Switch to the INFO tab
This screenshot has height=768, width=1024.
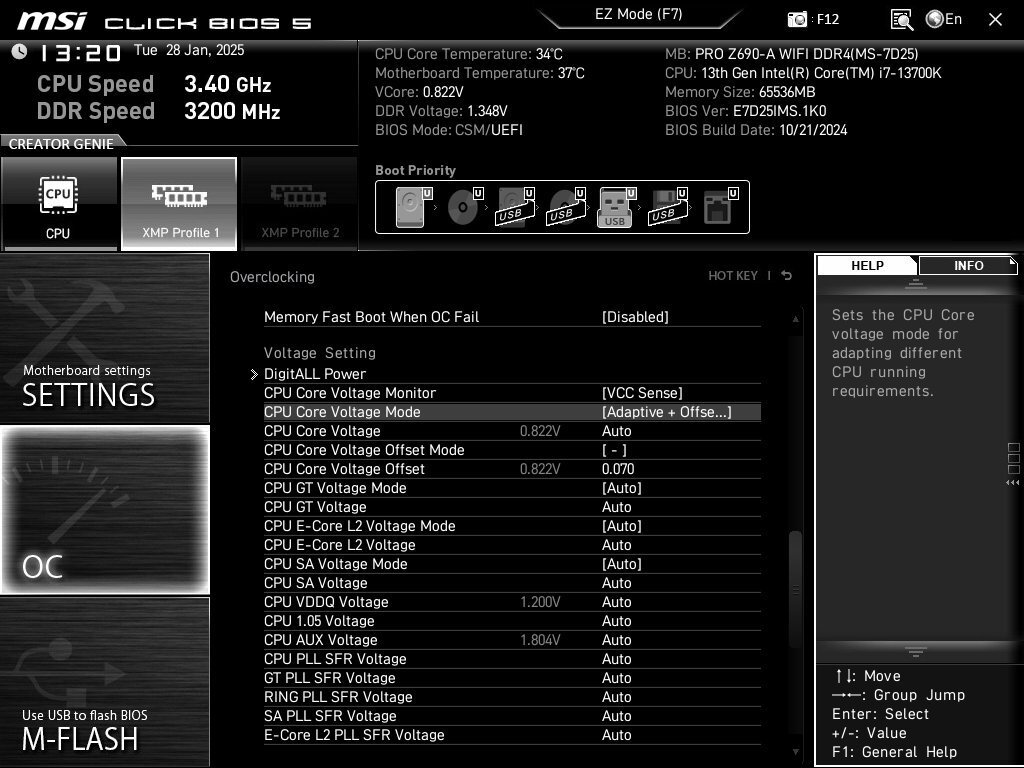[x=968, y=265]
